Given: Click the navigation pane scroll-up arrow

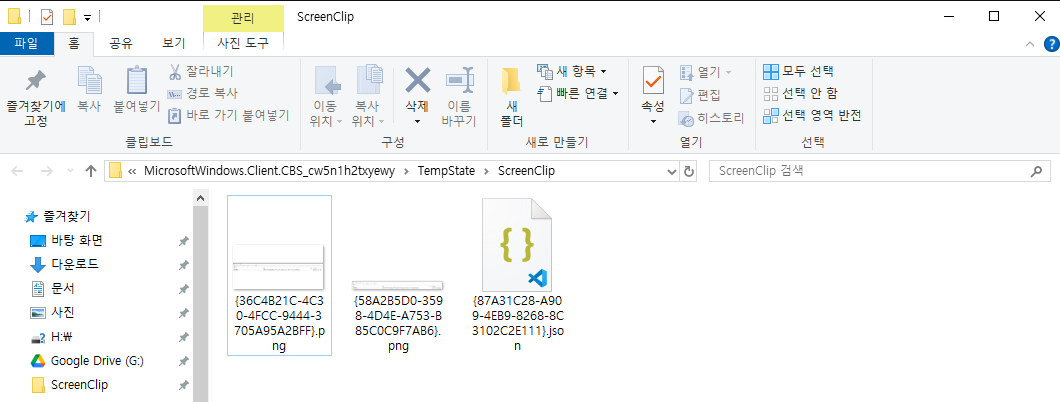Looking at the screenshot, I should pos(200,199).
